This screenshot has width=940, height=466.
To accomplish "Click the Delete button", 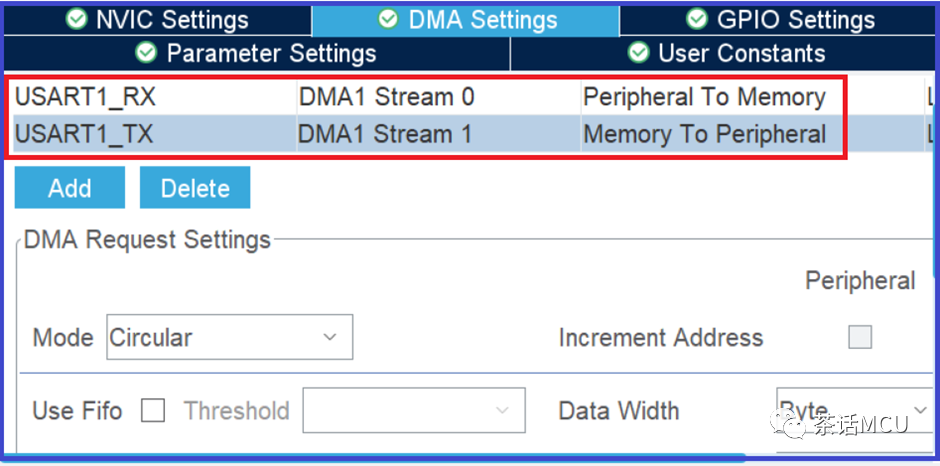I will (195, 188).
